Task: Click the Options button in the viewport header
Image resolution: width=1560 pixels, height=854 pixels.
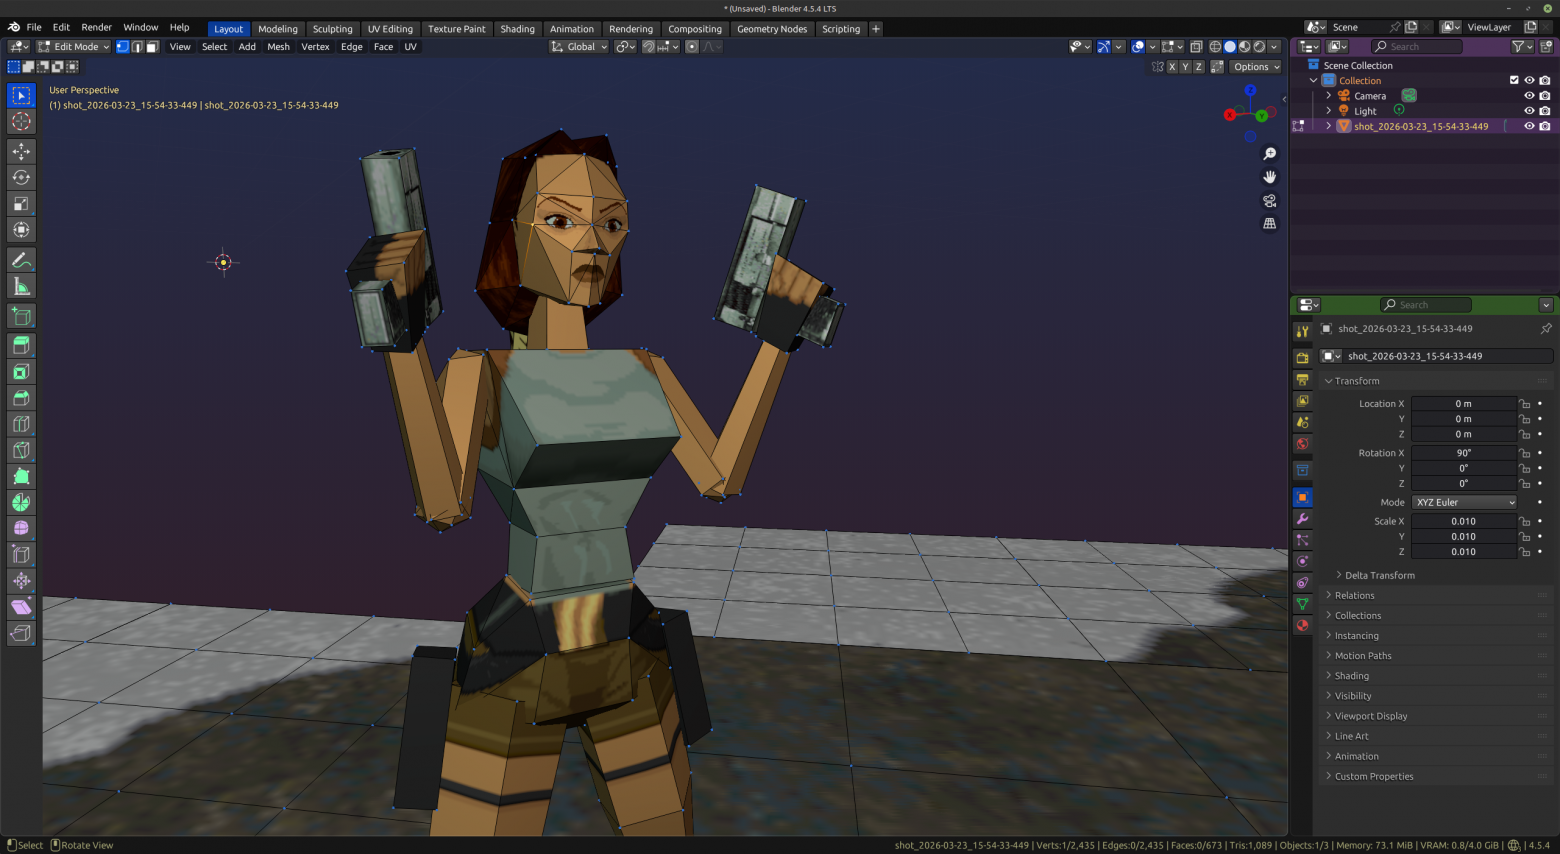Action: 1255,66
